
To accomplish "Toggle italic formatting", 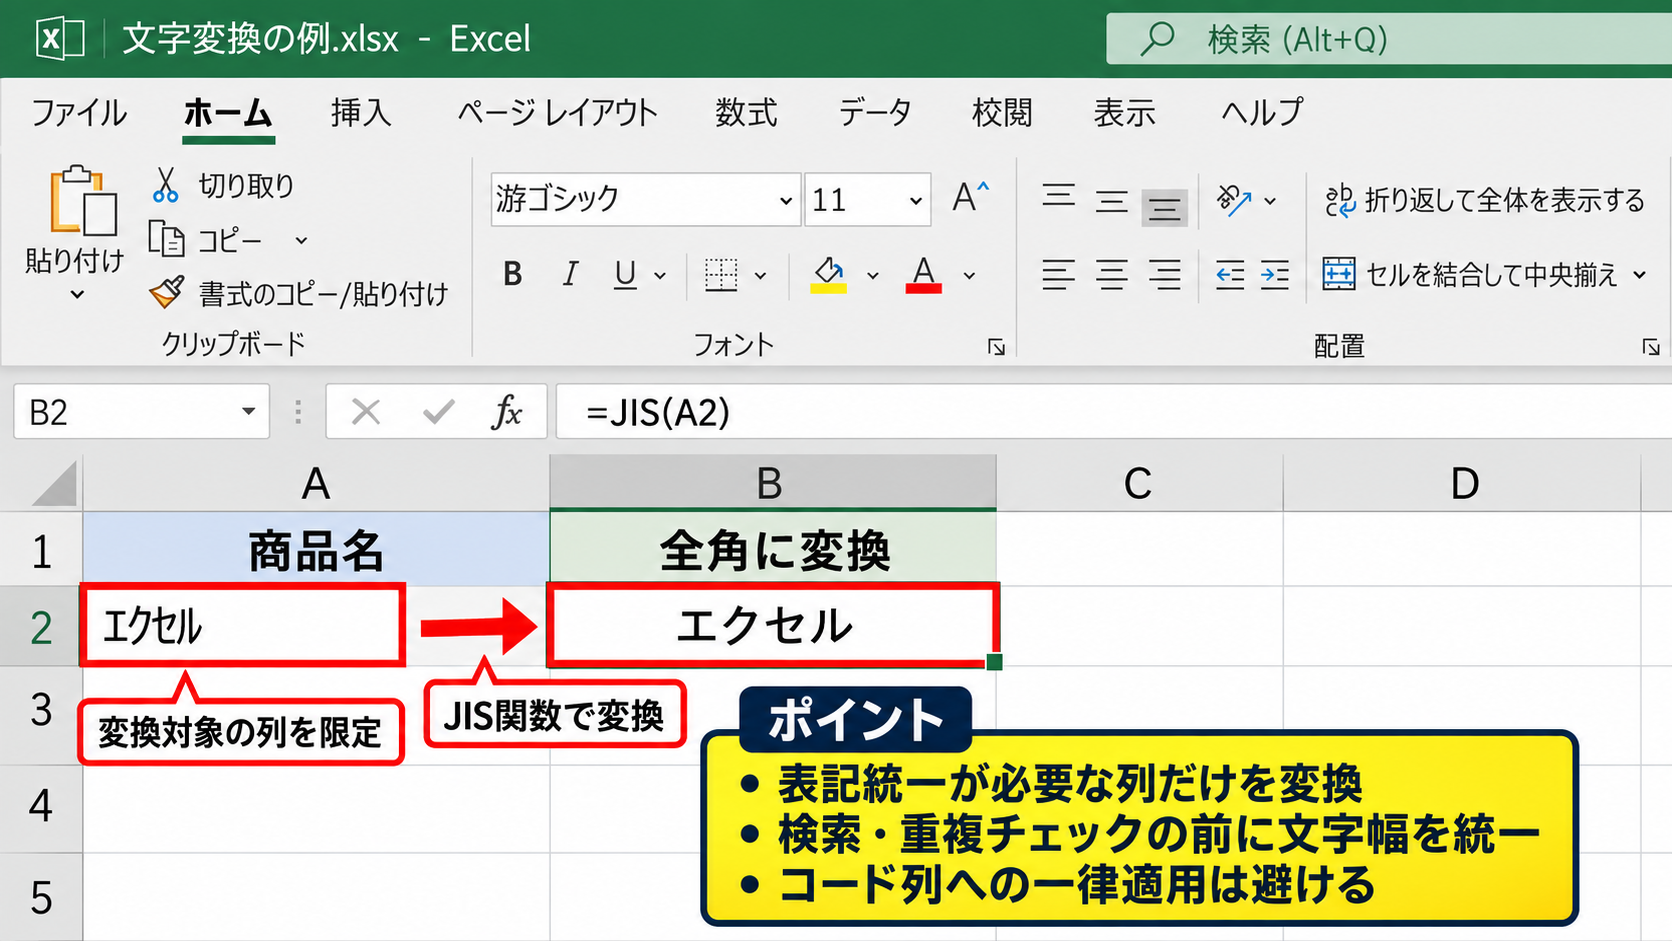I will coord(570,274).
